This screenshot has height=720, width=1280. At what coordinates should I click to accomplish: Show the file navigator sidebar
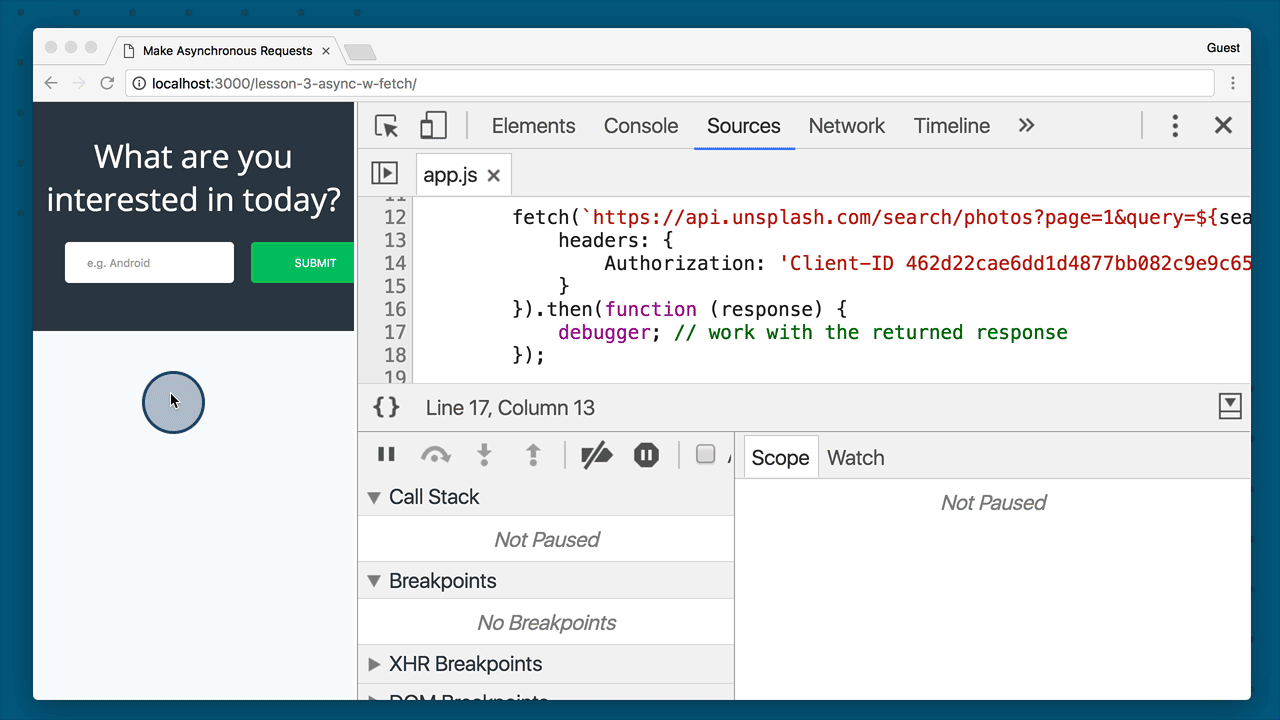click(x=385, y=173)
